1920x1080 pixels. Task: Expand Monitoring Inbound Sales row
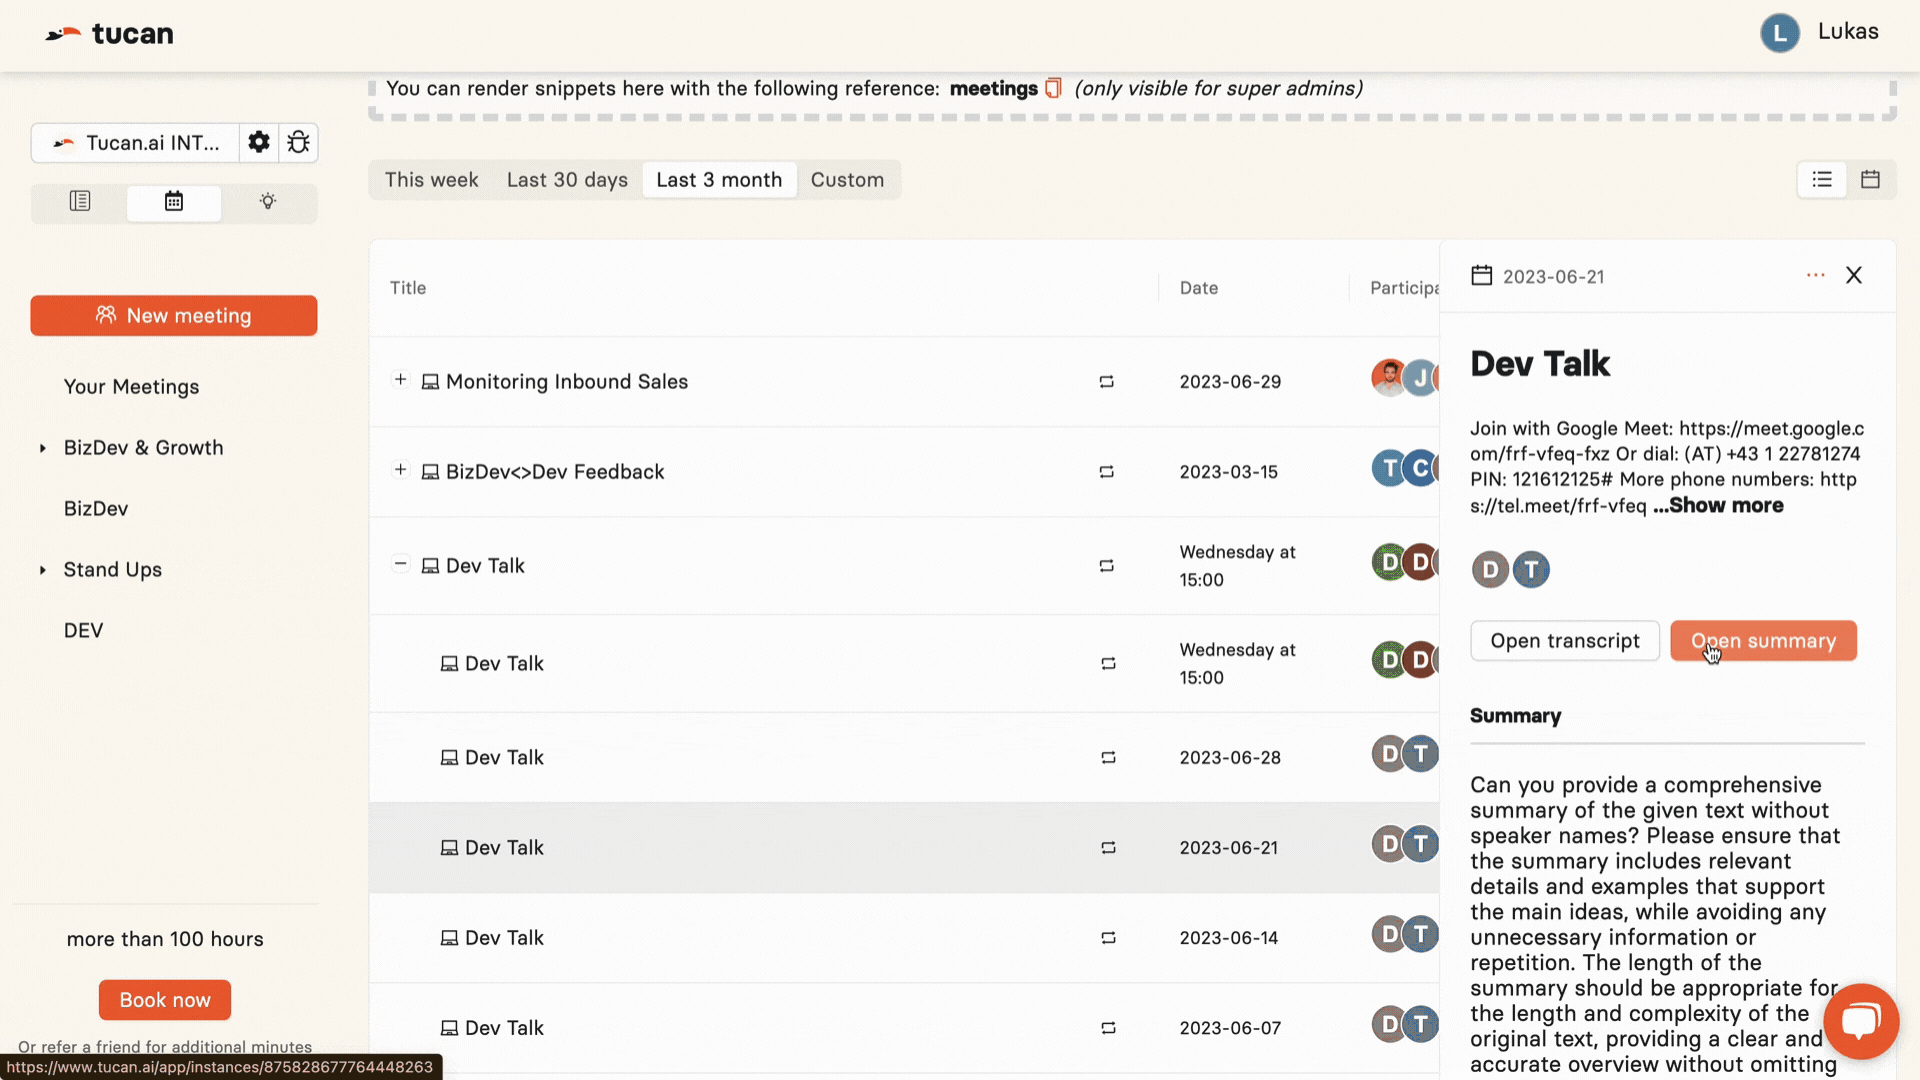click(400, 380)
